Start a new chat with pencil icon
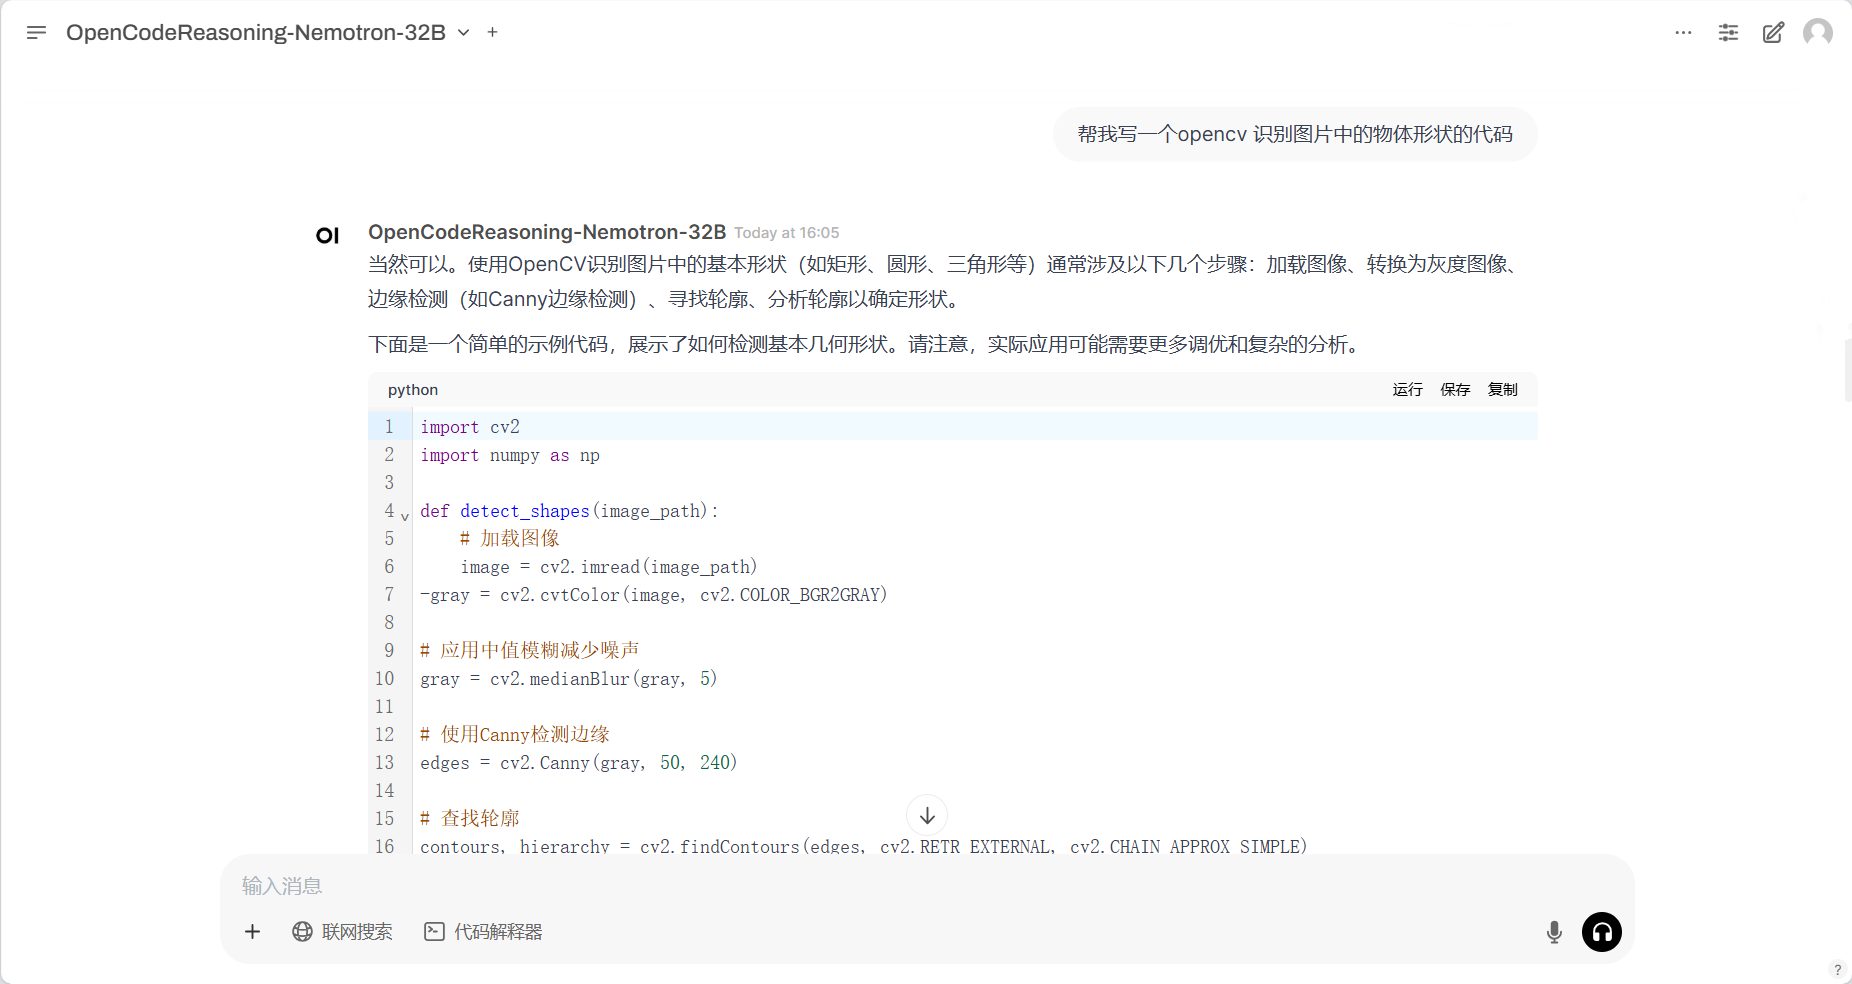 (x=1773, y=32)
